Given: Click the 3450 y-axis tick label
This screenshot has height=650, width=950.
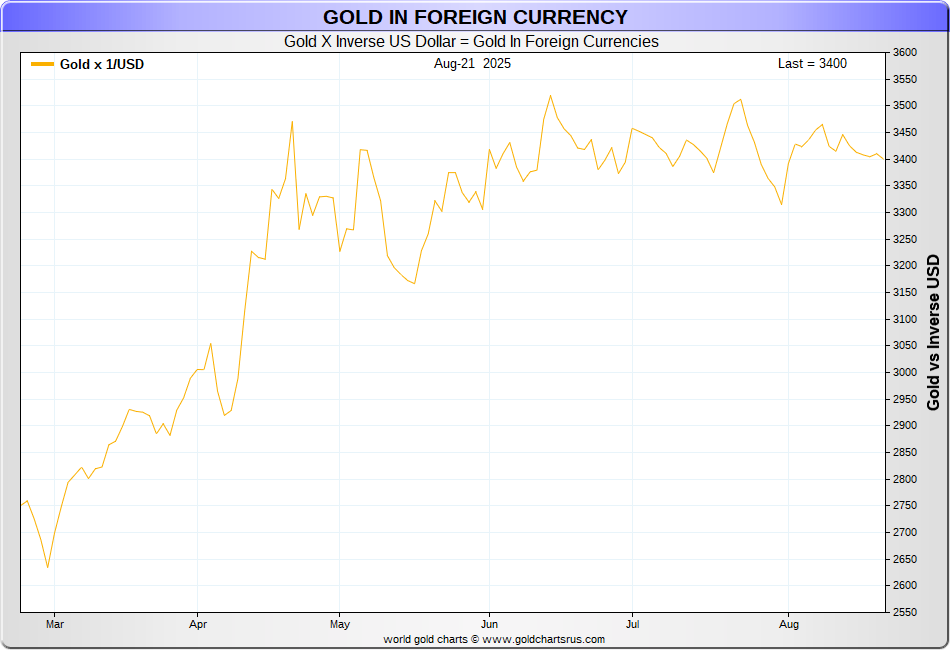Looking at the screenshot, I should tap(905, 132).
